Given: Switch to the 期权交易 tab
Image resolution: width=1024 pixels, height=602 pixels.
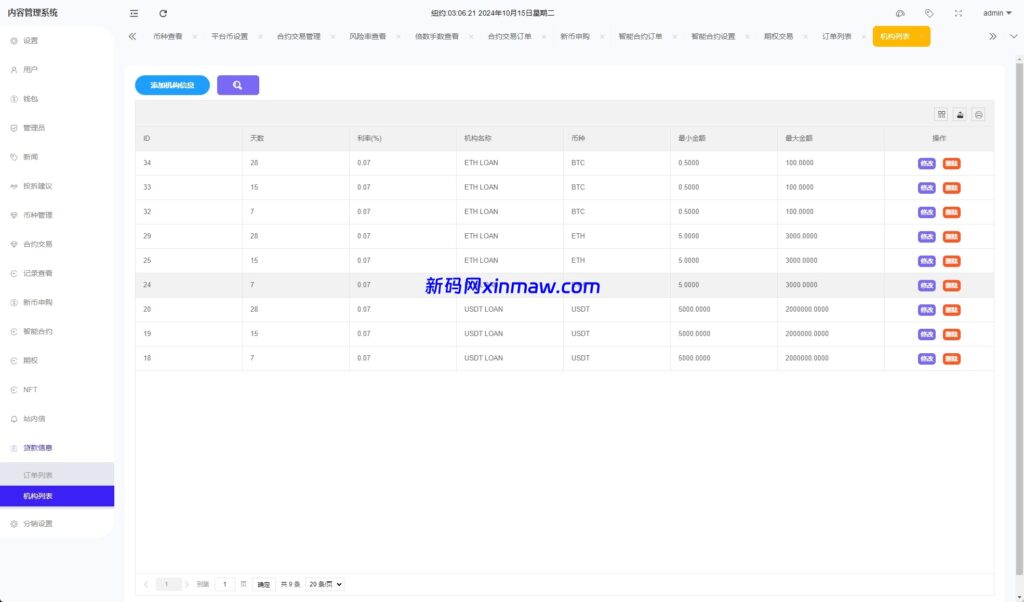Looking at the screenshot, I should point(778,36).
